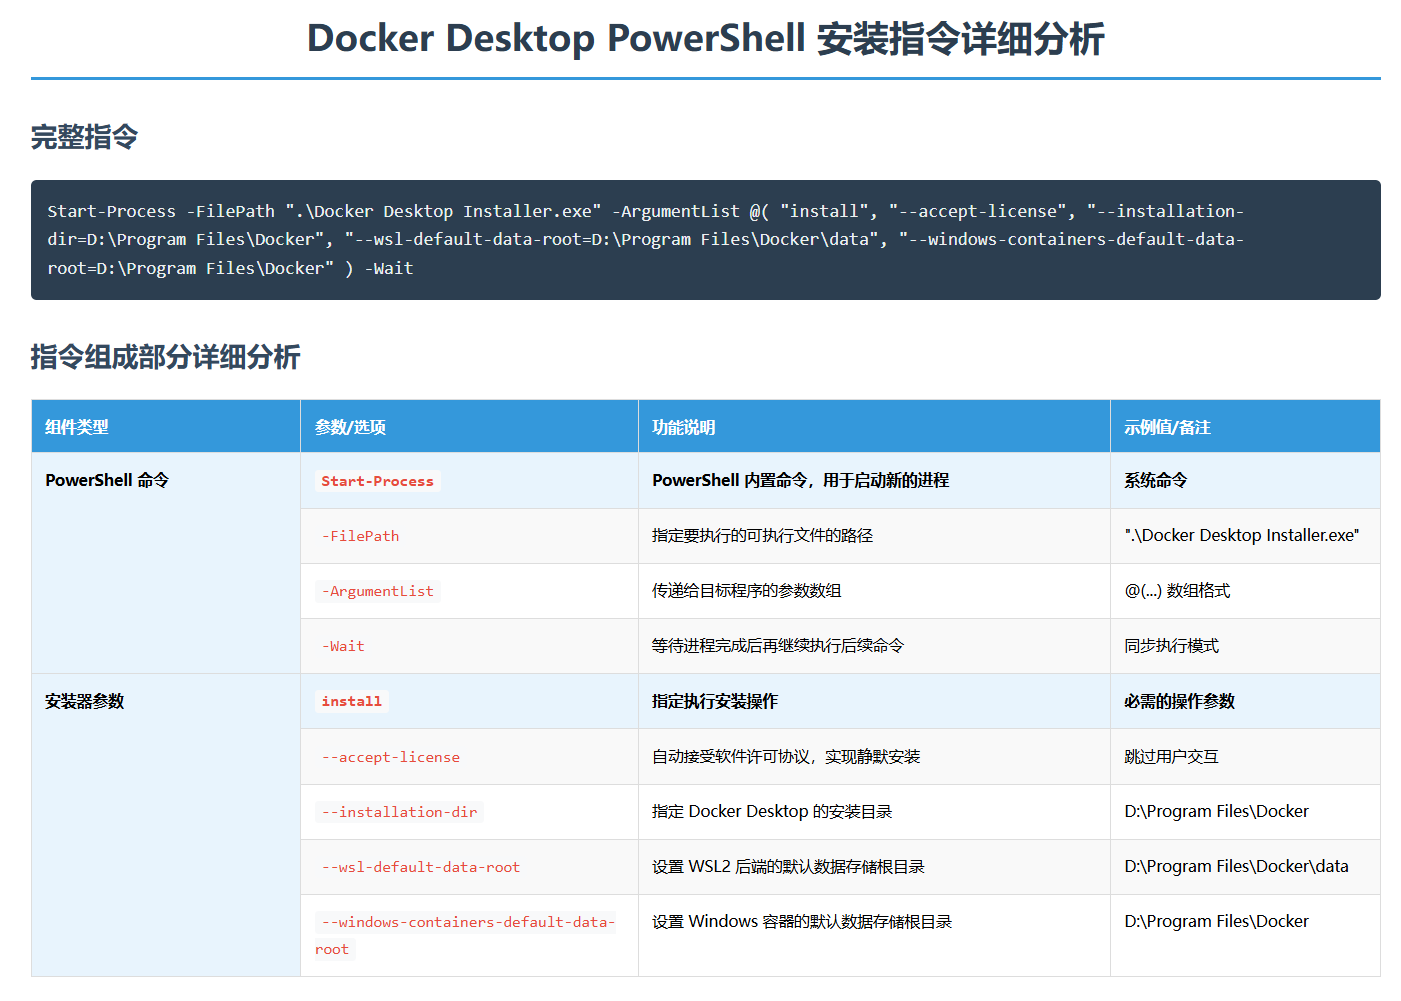
Task: Click the 'install' code tag
Action: point(351,702)
